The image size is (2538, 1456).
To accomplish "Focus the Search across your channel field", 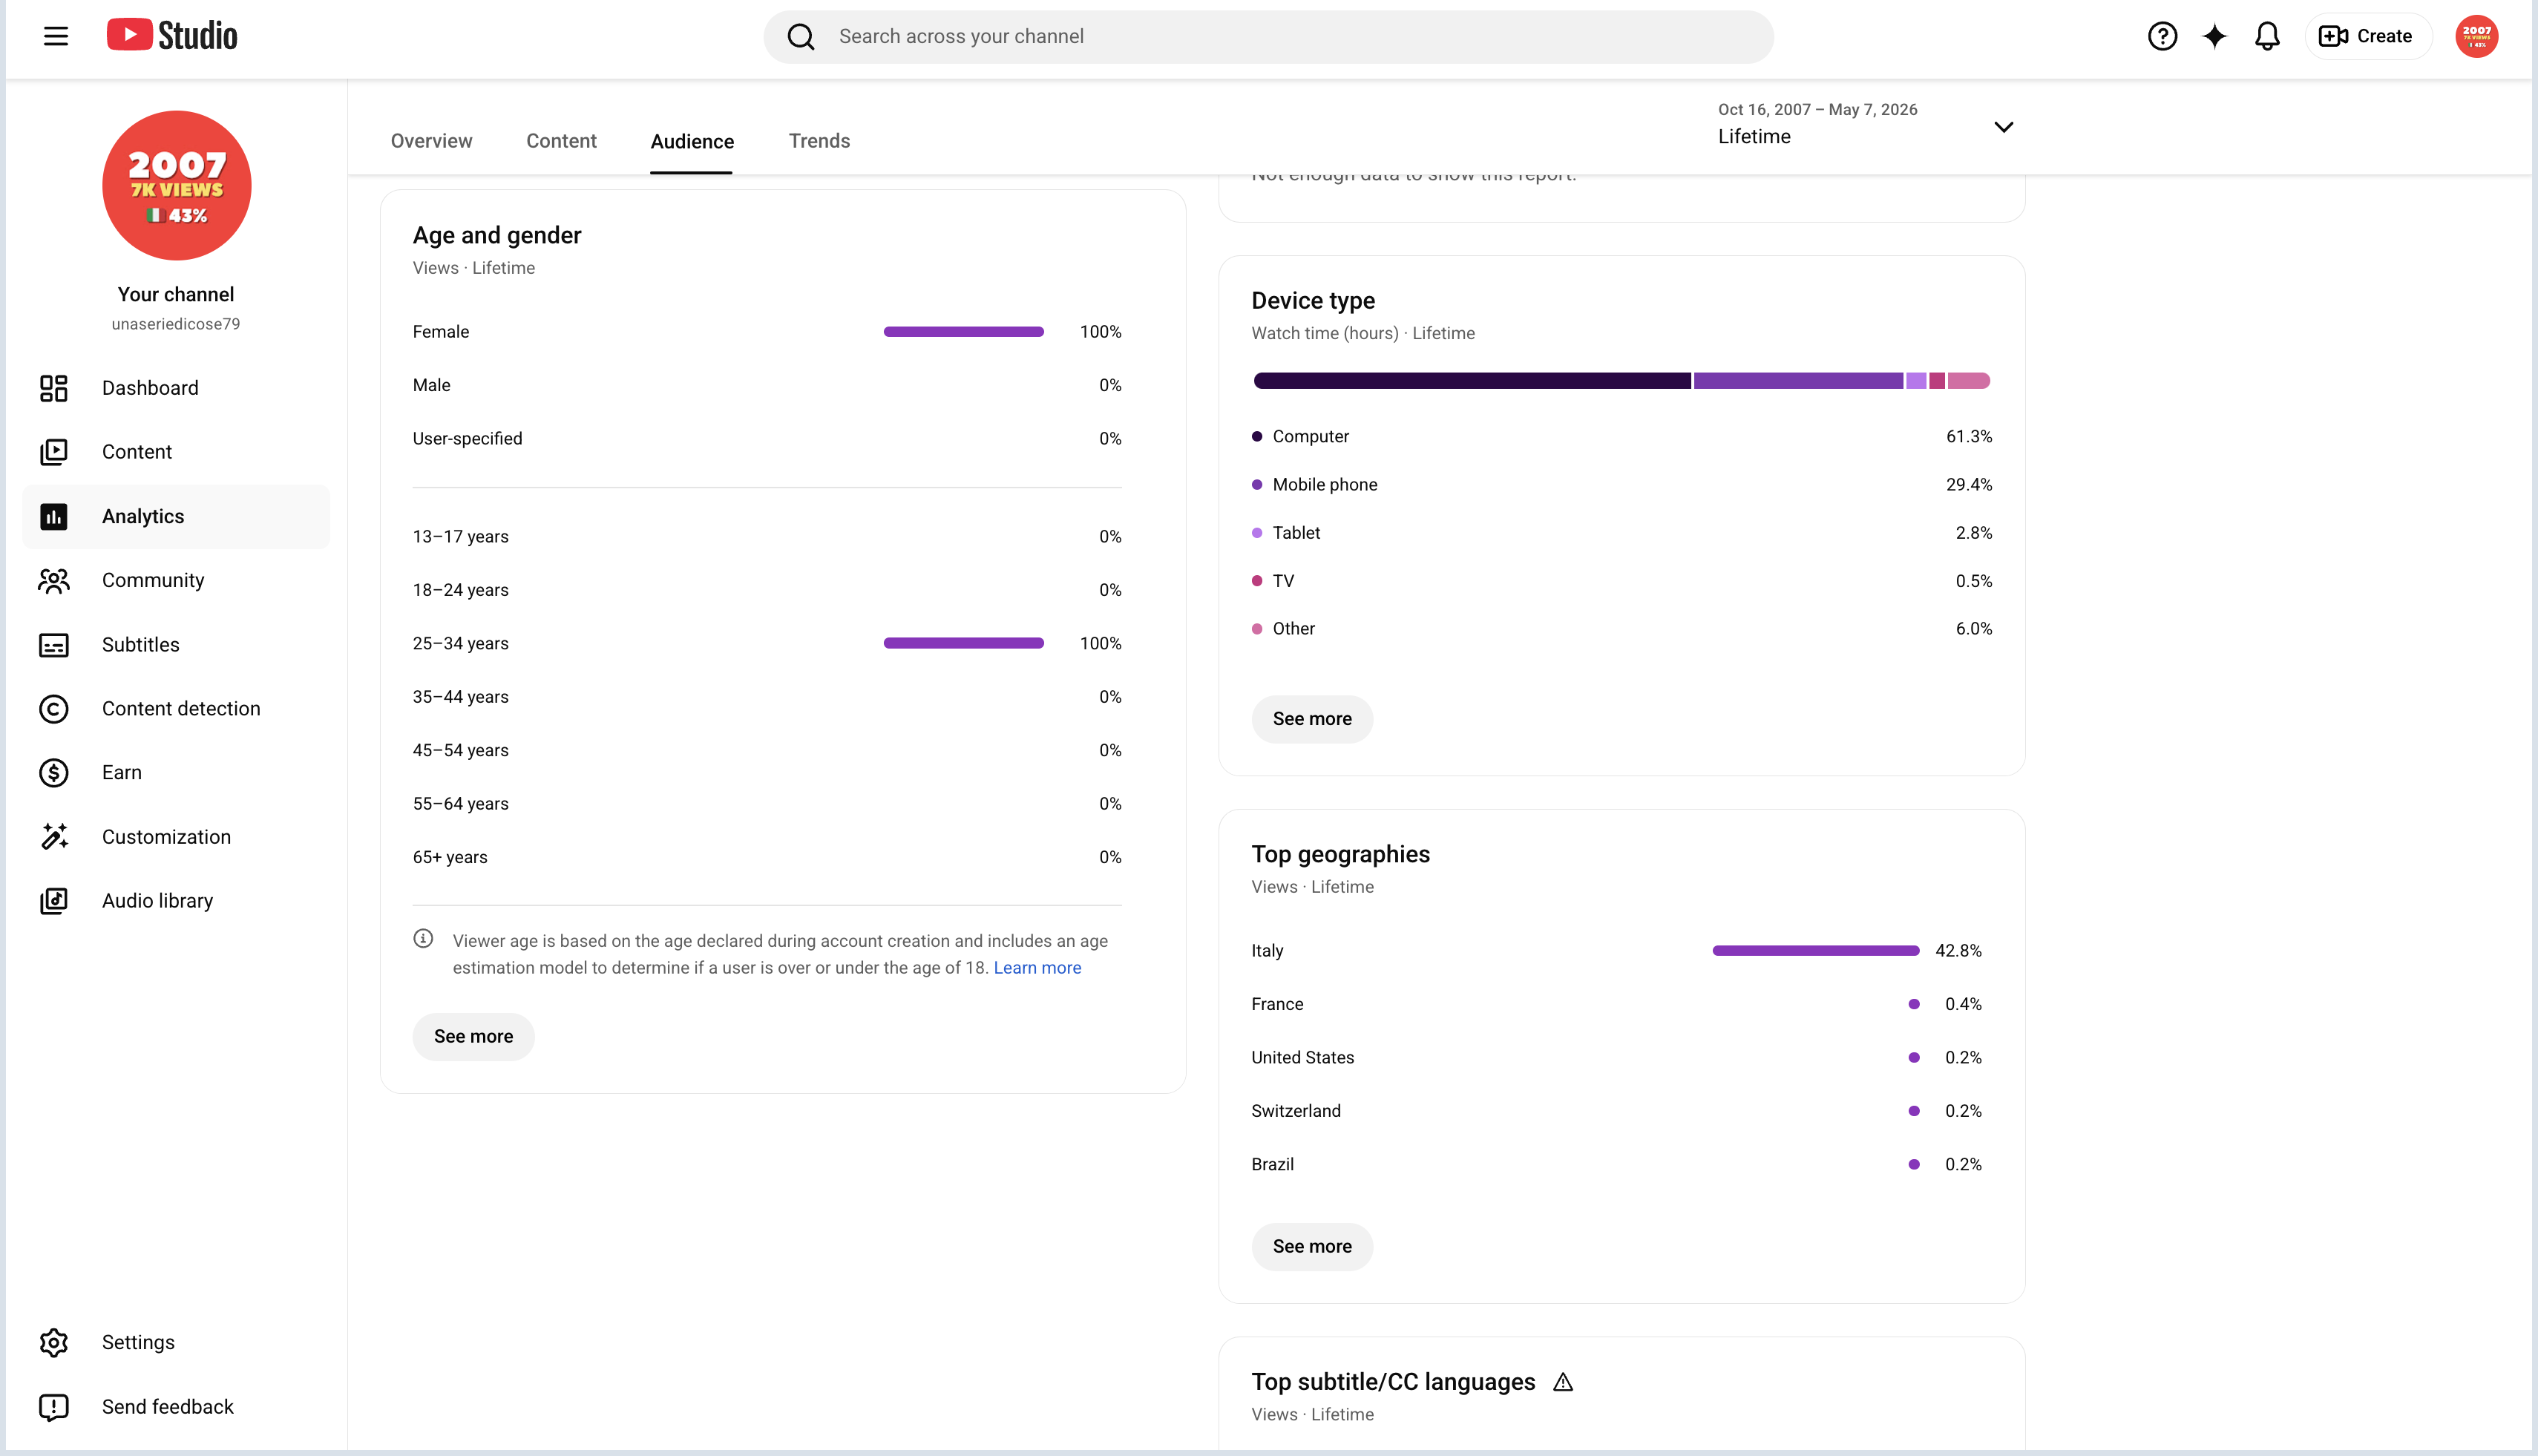I will click(x=1268, y=37).
